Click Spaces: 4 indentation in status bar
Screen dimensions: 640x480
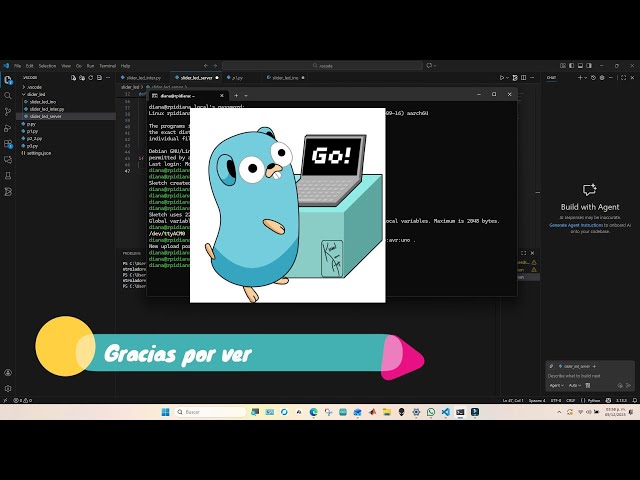pyautogui.click(x=537, y=400)
